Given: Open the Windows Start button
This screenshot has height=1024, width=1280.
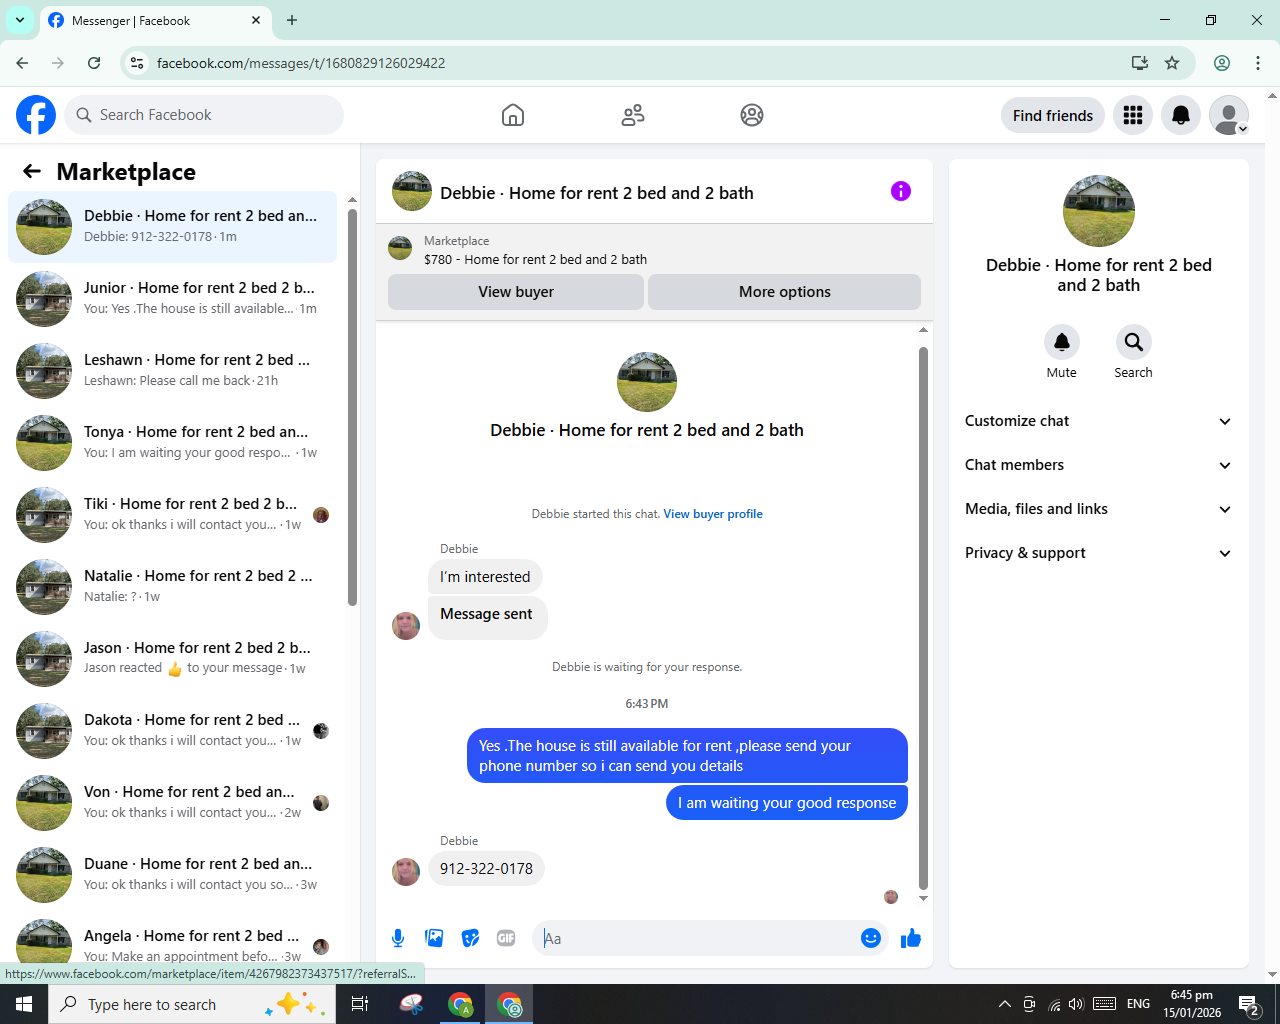Looking at the screenshot, I should tap(24, 1004).
